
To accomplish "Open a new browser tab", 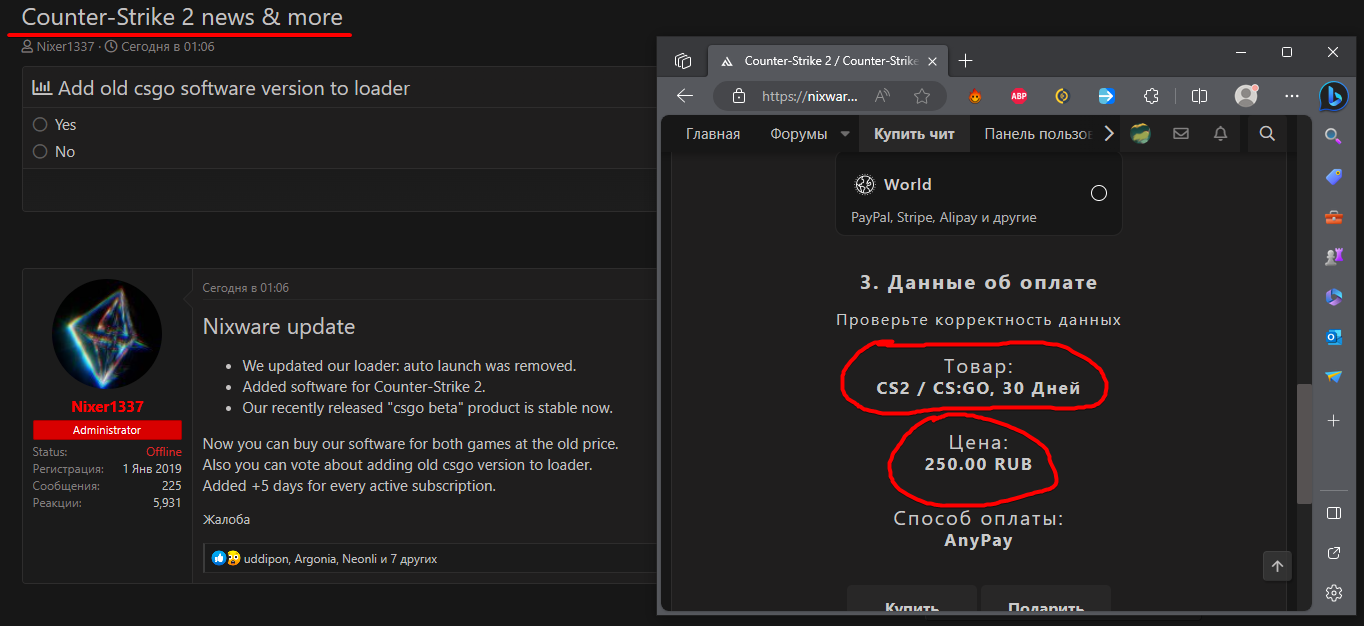I will pyautogui.click(x=965, y=61).
